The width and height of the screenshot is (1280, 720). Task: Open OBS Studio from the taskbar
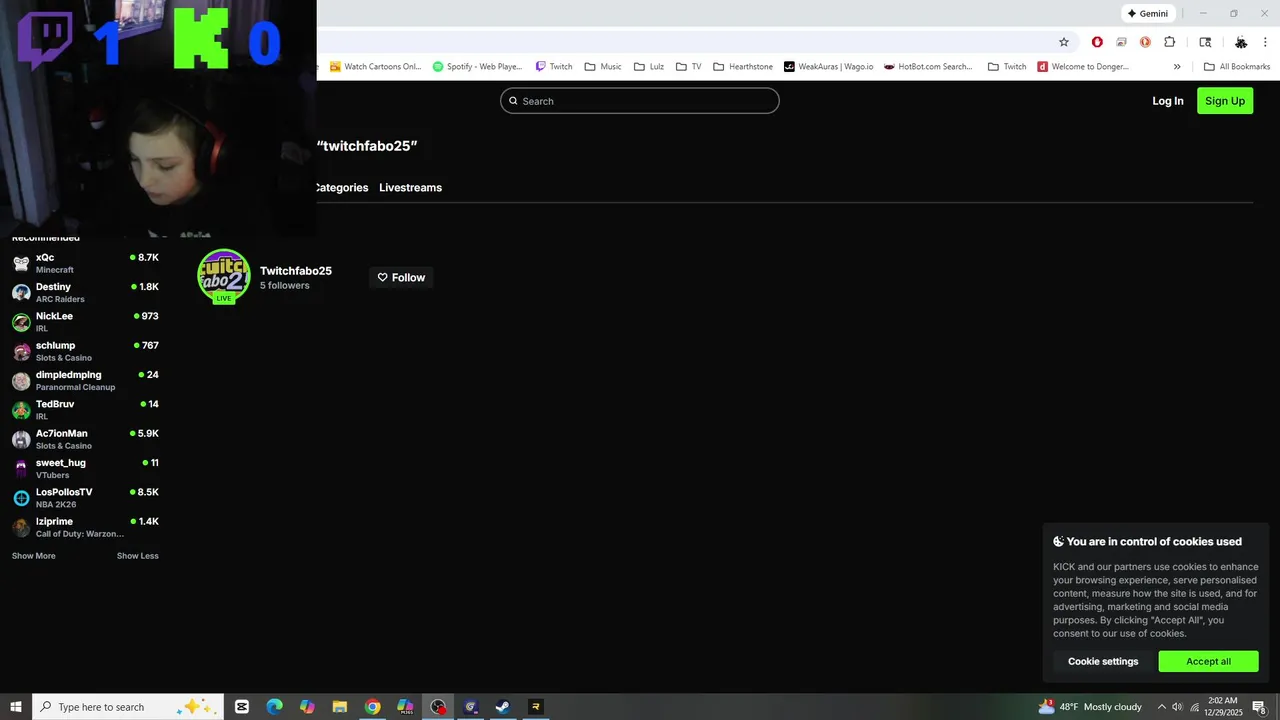438,707
